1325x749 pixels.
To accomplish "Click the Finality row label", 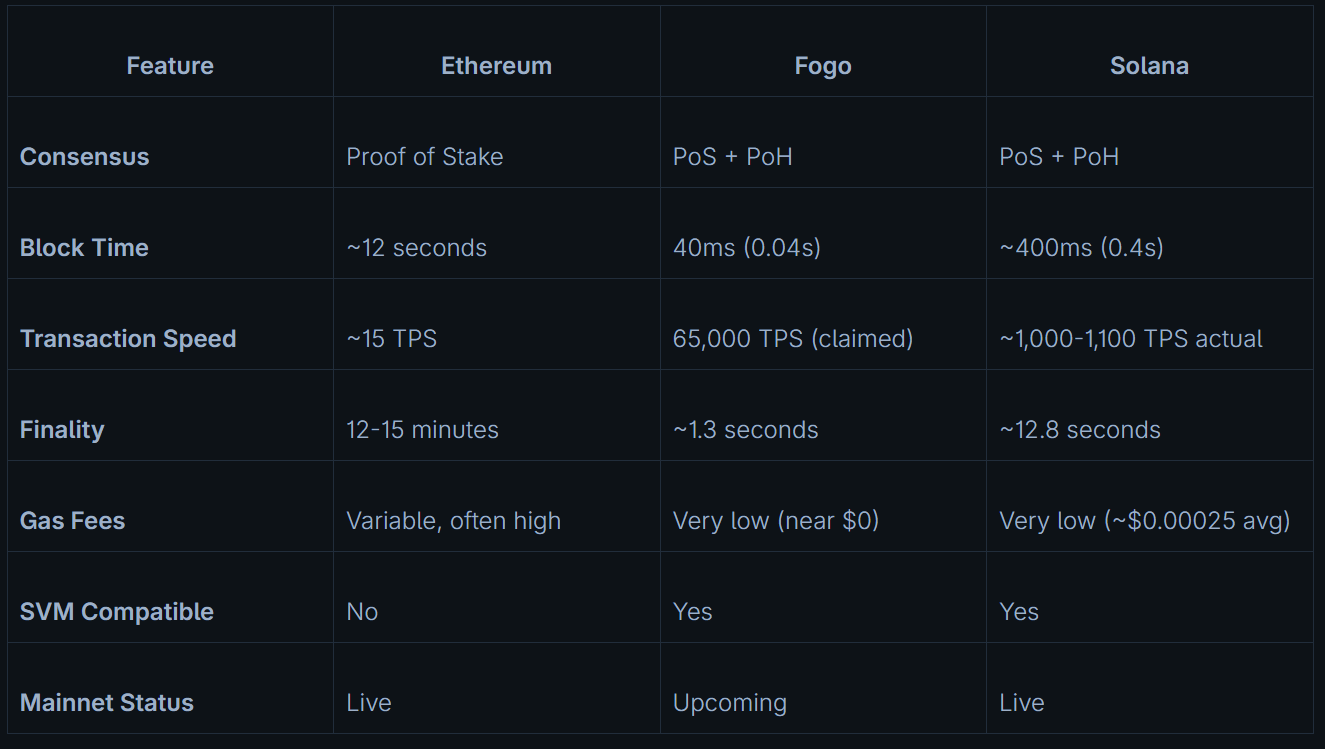I will (x=62, y=430).
